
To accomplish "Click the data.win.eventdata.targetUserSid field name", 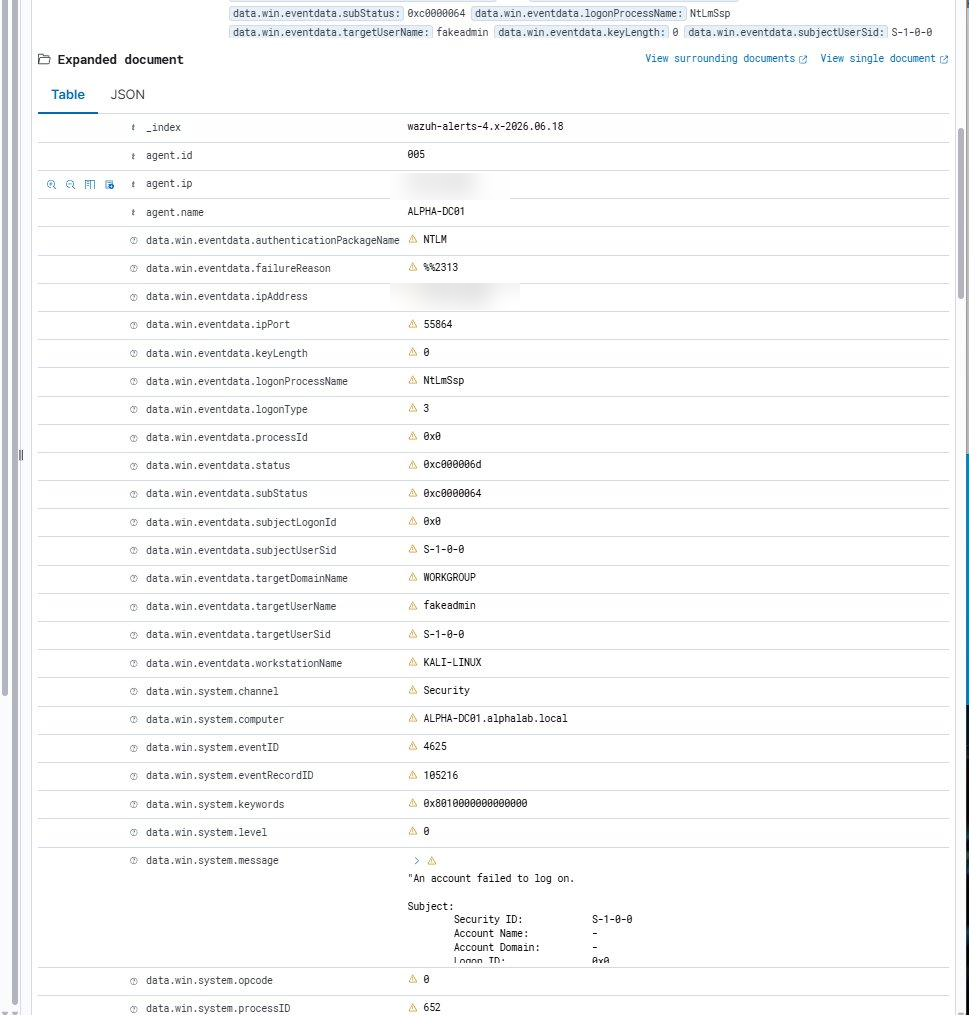I will [x=238, y=634].
